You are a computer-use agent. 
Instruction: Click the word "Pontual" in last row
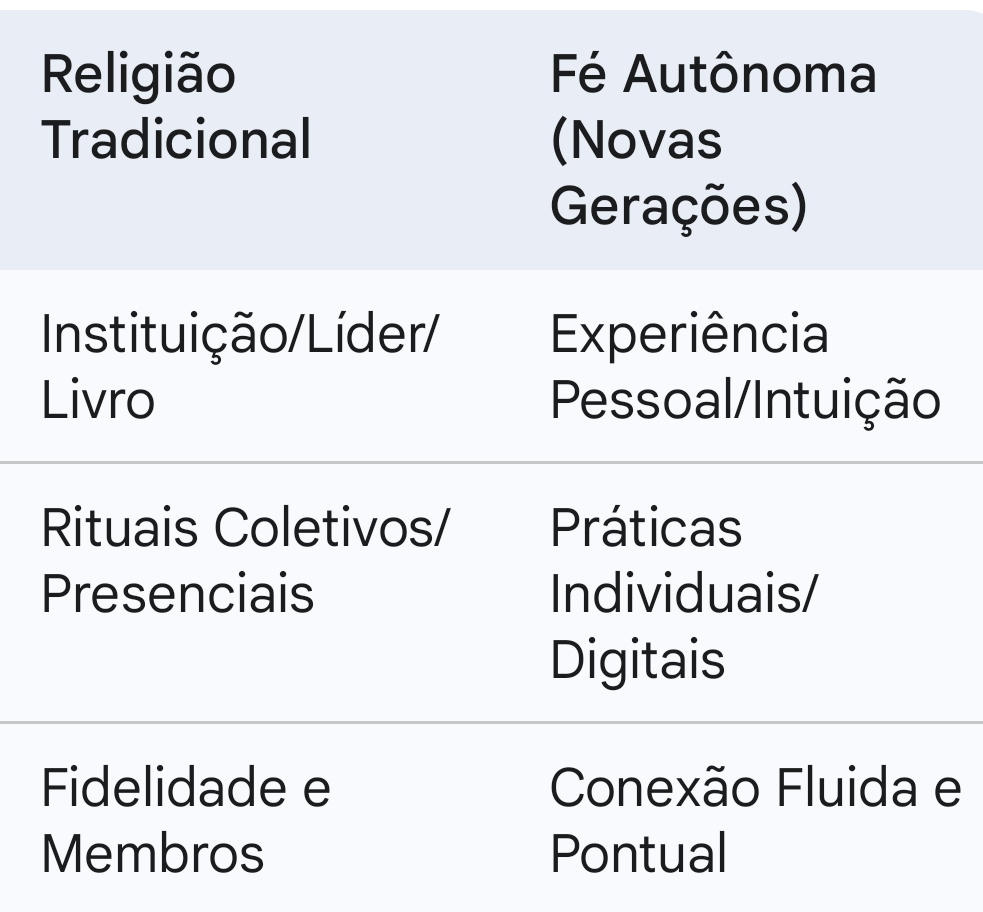pos(639,854)
